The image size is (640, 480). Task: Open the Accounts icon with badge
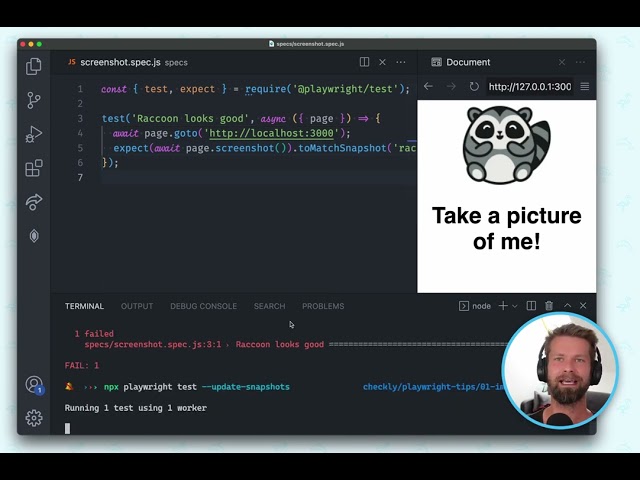(34, 385)
